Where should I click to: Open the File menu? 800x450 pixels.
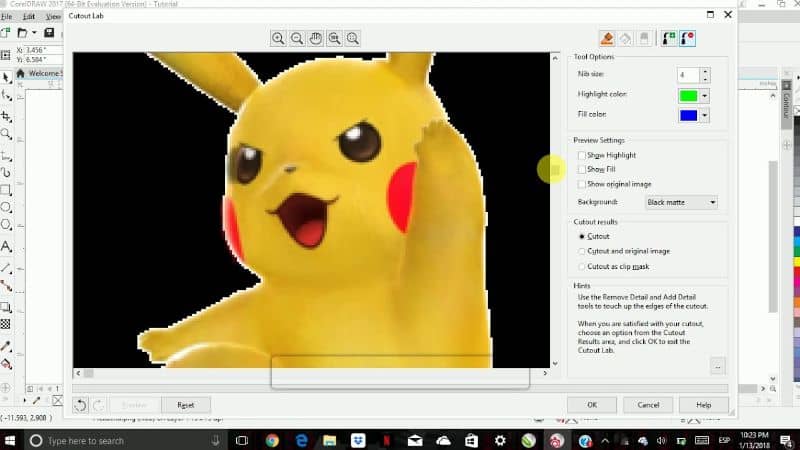[6, 17]
